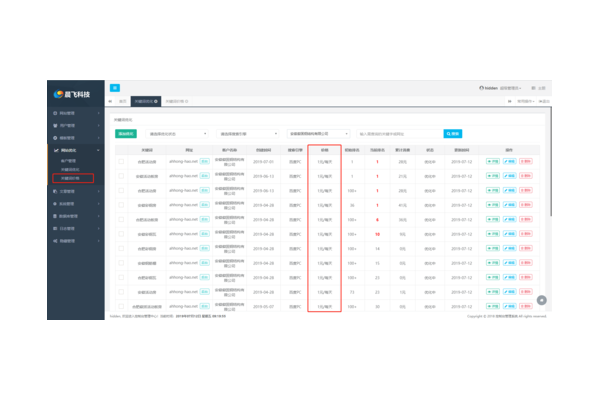600x400 pixels.
Task: Check the second table row checkbox
Action: pos(122,175)
